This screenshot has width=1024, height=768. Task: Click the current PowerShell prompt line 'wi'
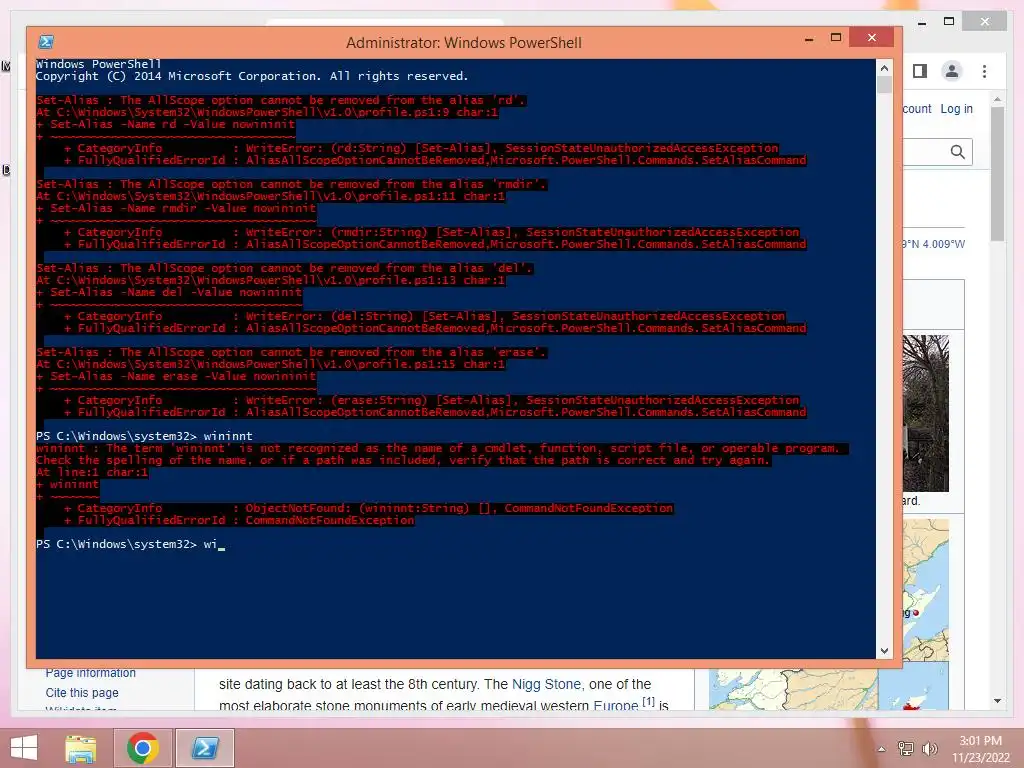(x=131, y=544)
